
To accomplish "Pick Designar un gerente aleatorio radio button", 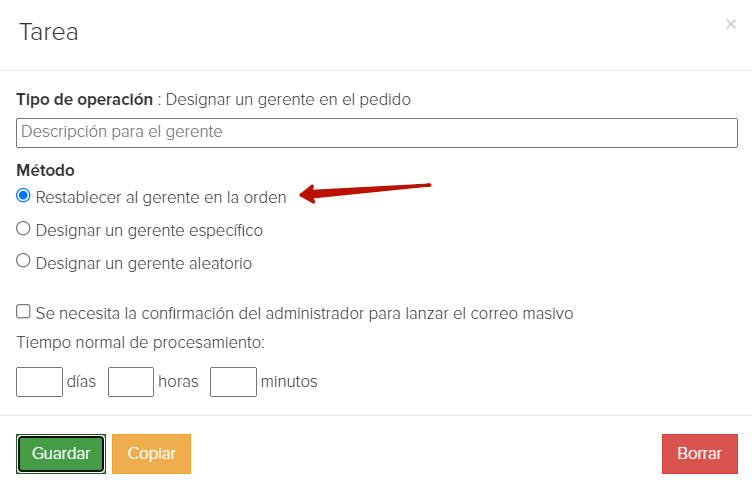I will point(23,261).
